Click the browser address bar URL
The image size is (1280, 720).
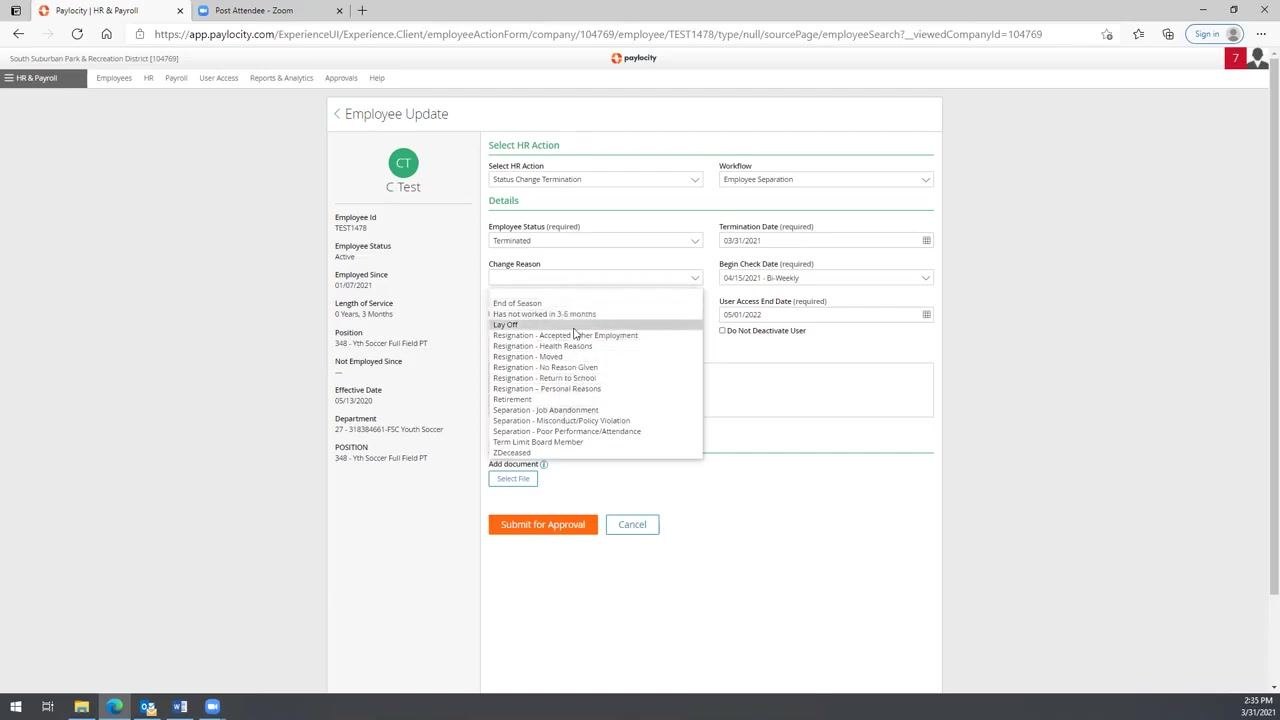click(x=598, y=34)
